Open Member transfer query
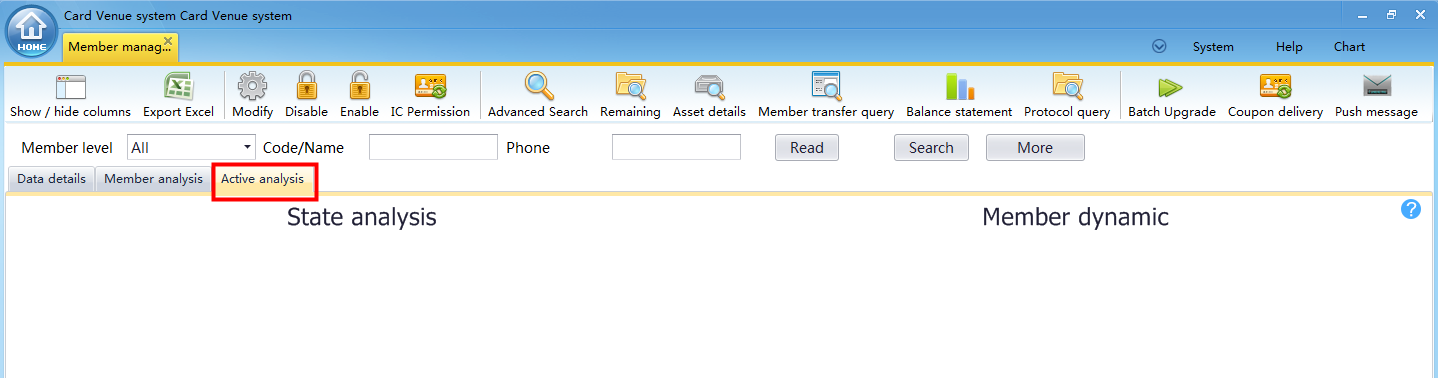This screenshot has height=378, width=1438. point(826,96)
